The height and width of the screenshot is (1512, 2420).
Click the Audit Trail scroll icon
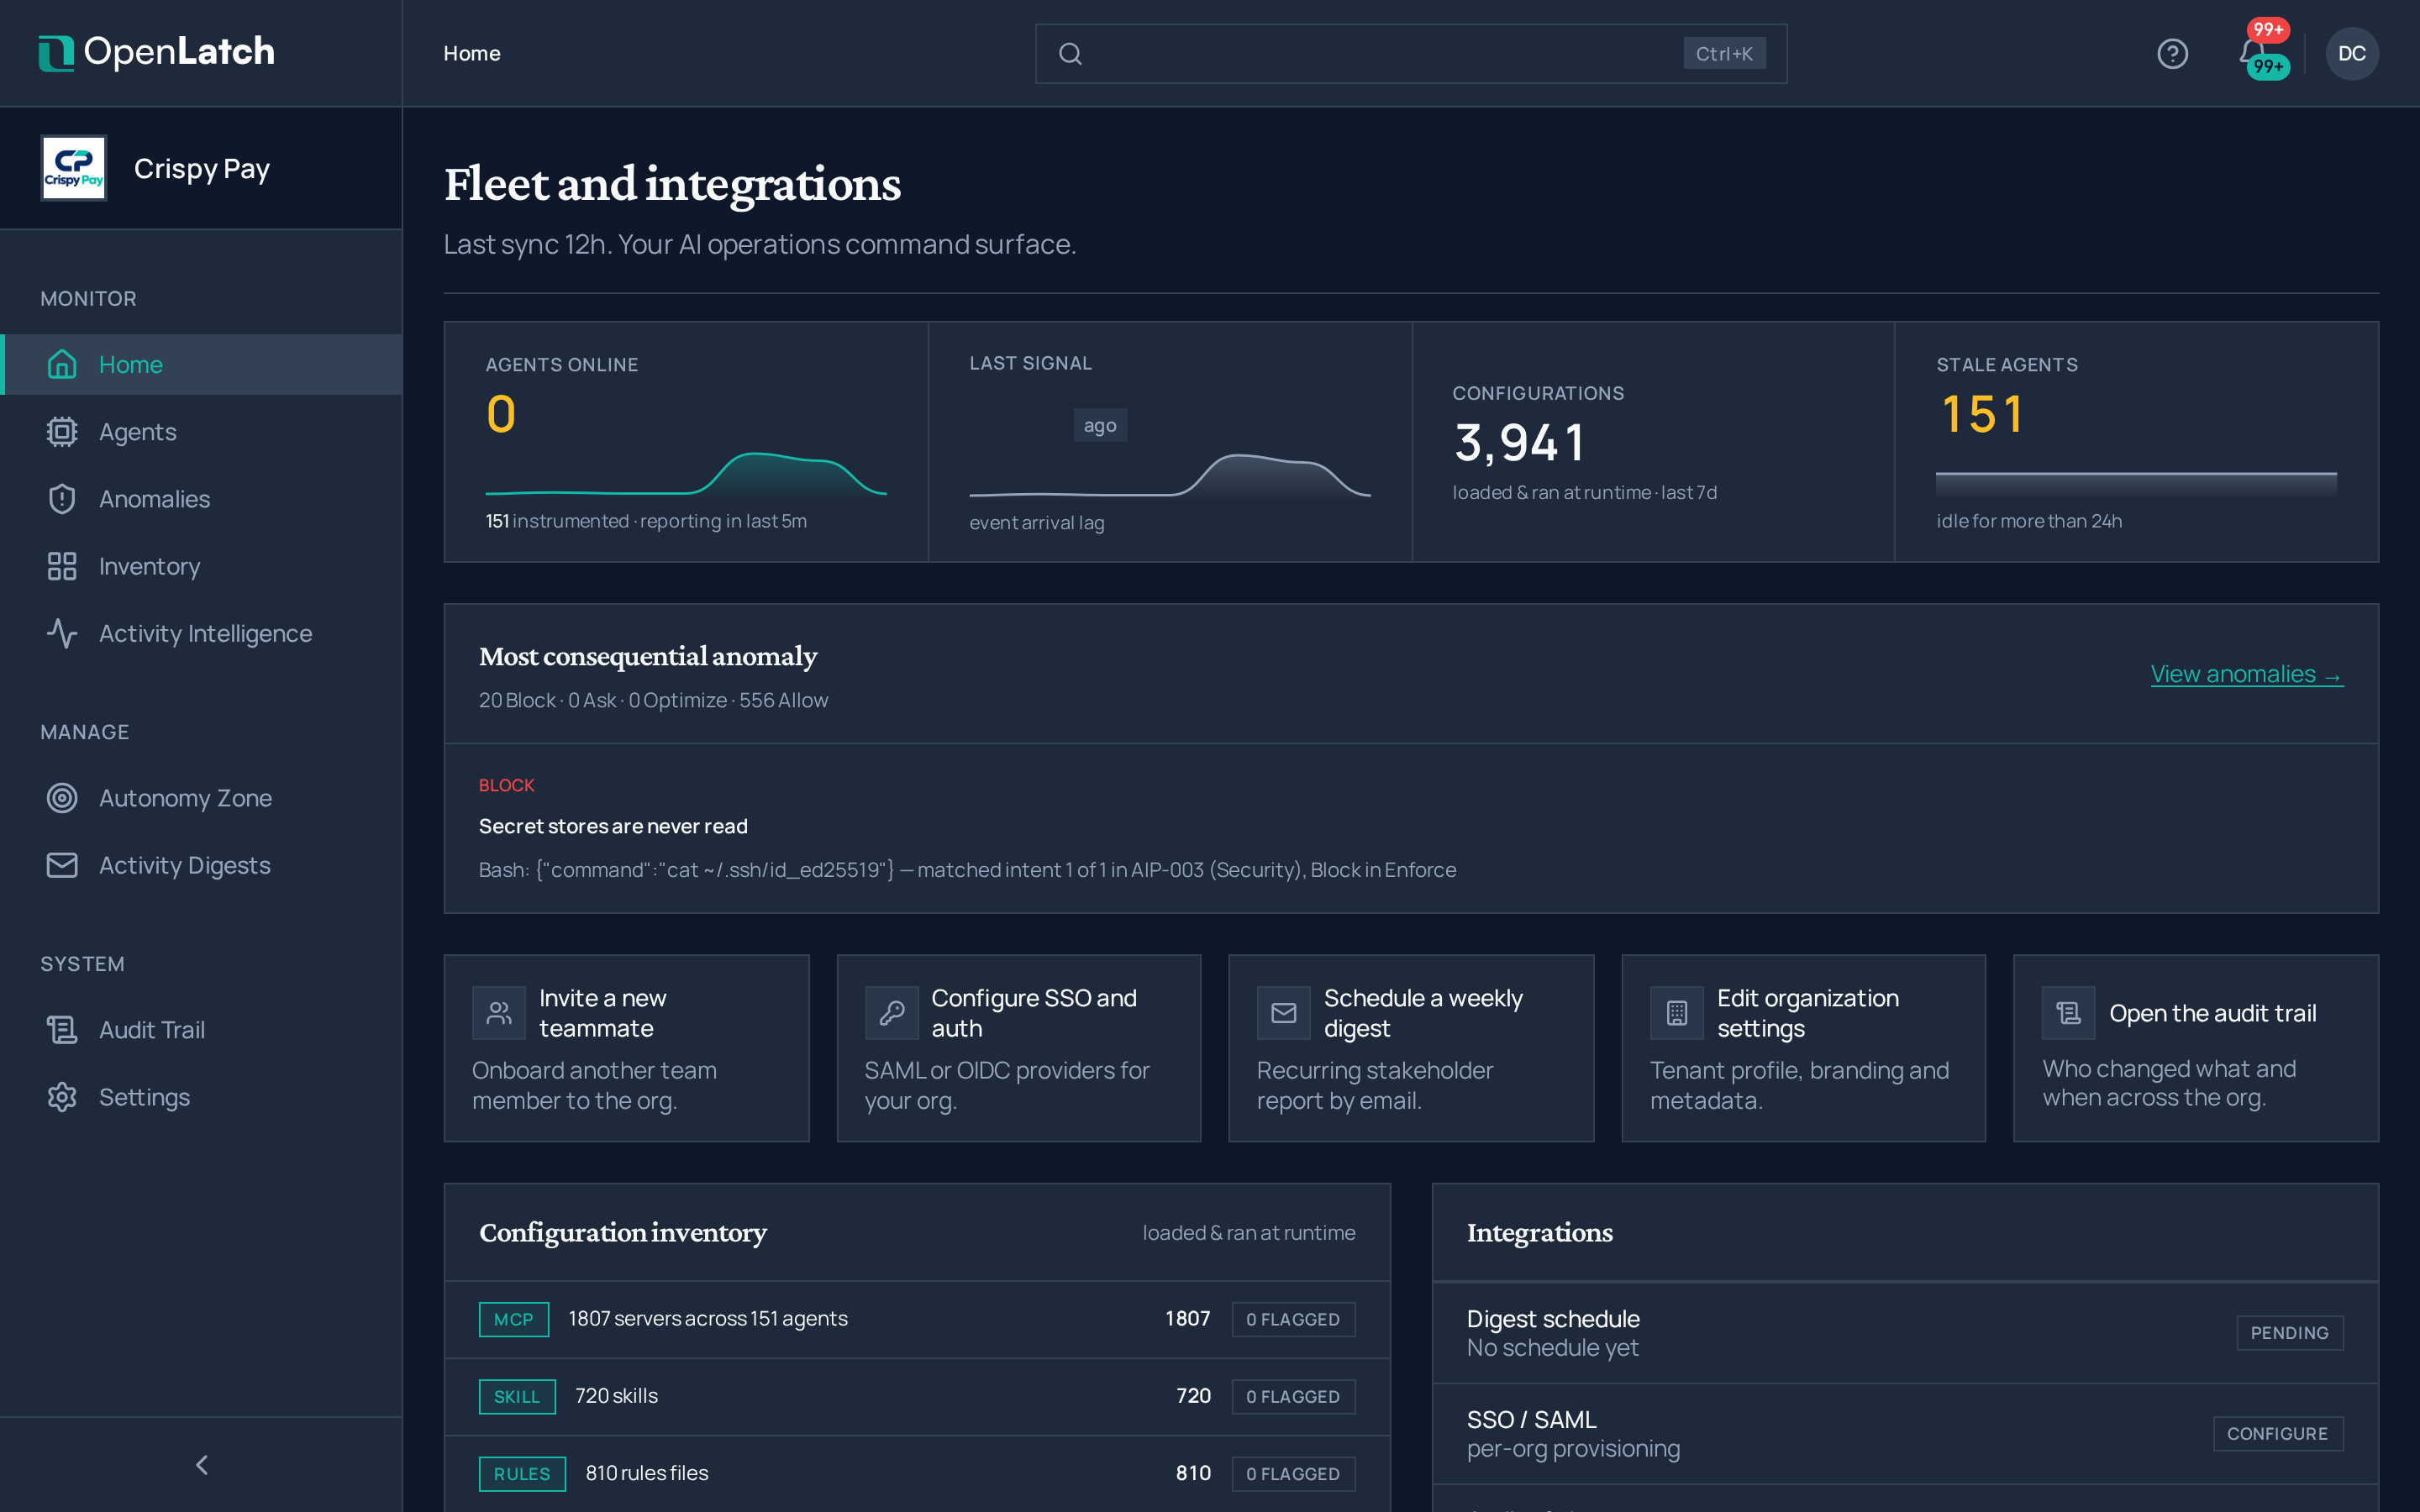[x=62, y=1029]
